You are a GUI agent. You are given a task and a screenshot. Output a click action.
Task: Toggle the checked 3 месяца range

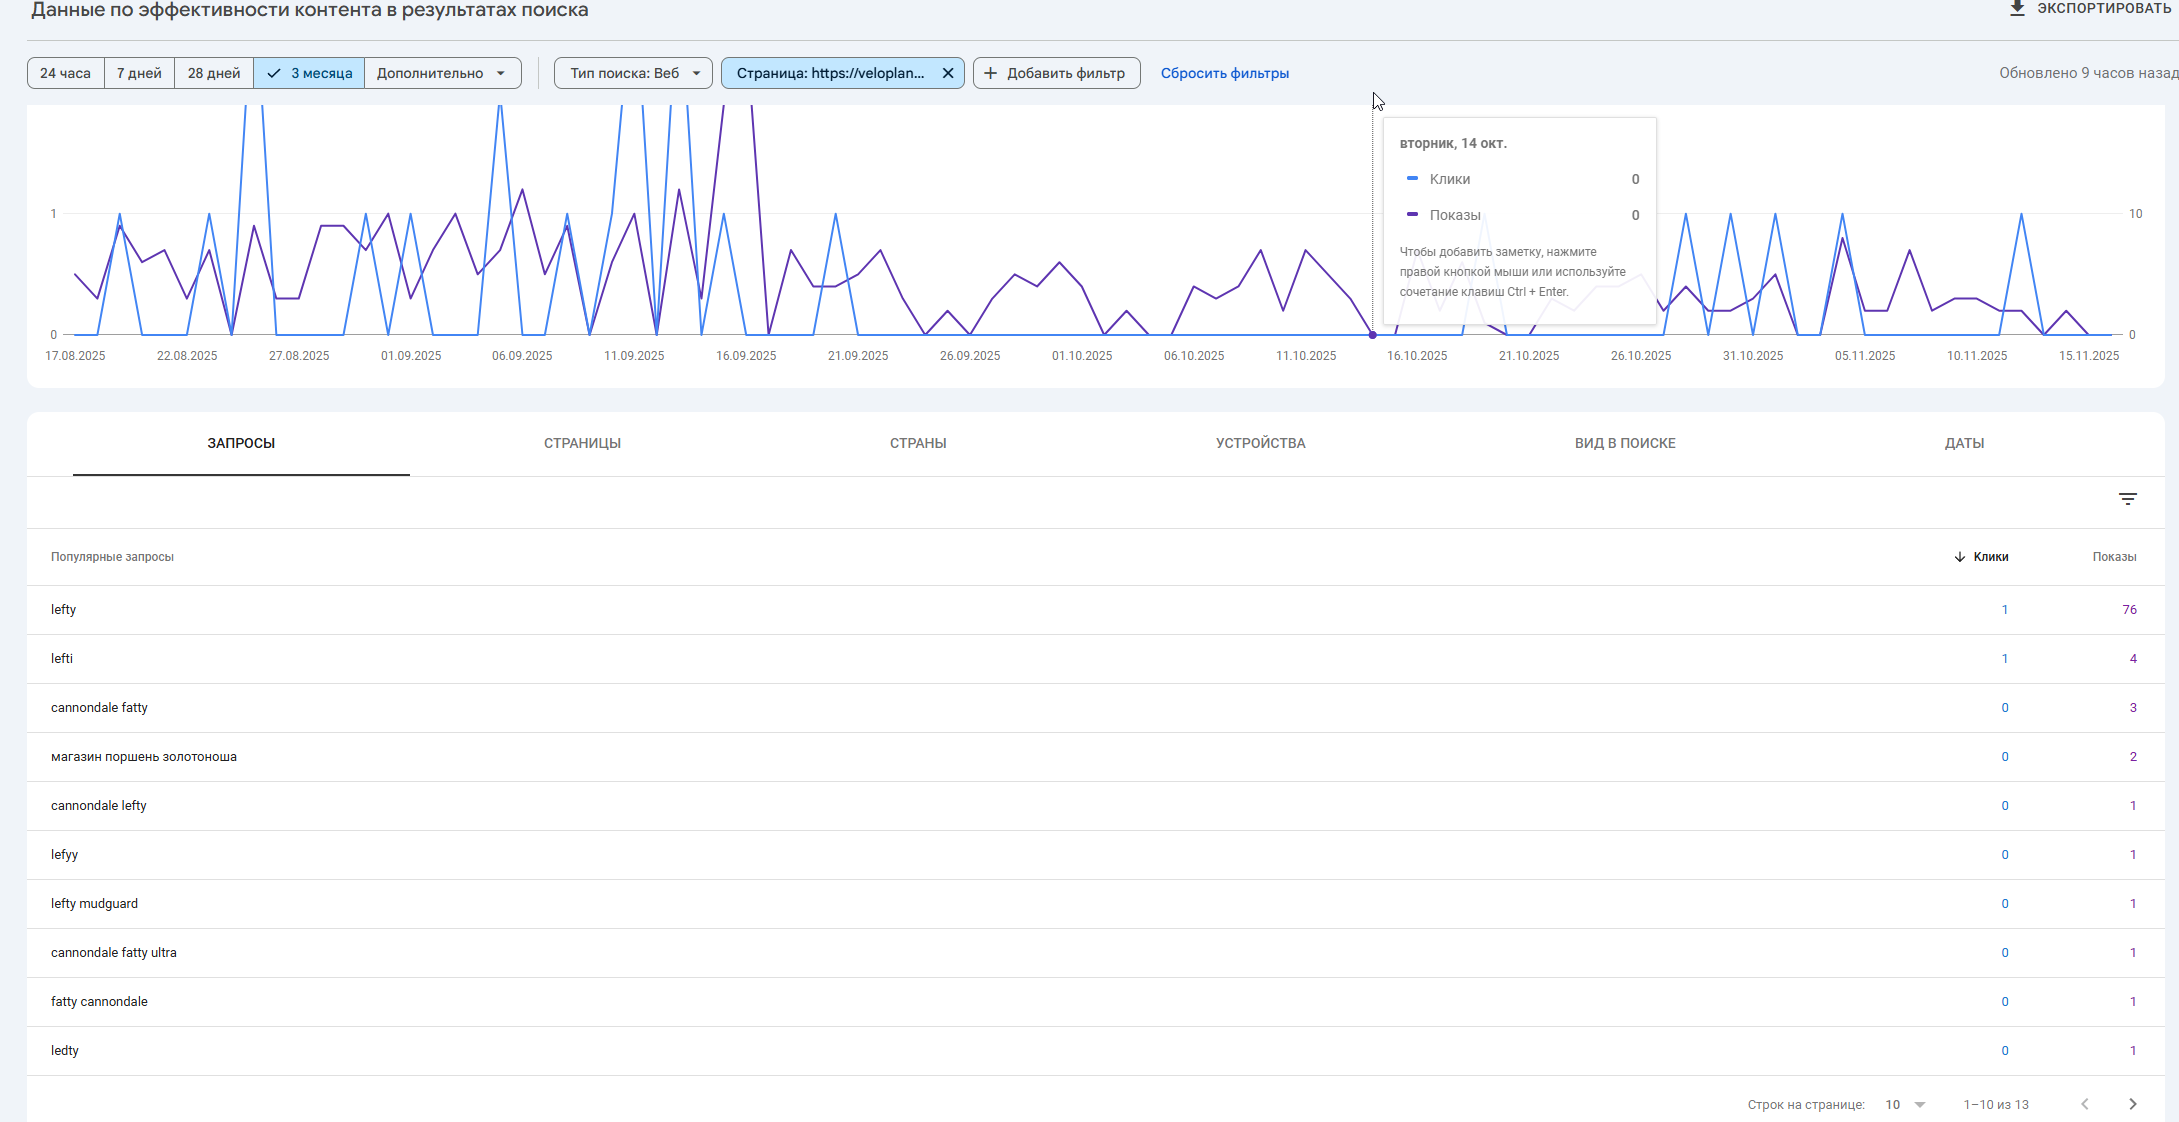[309, 73]
